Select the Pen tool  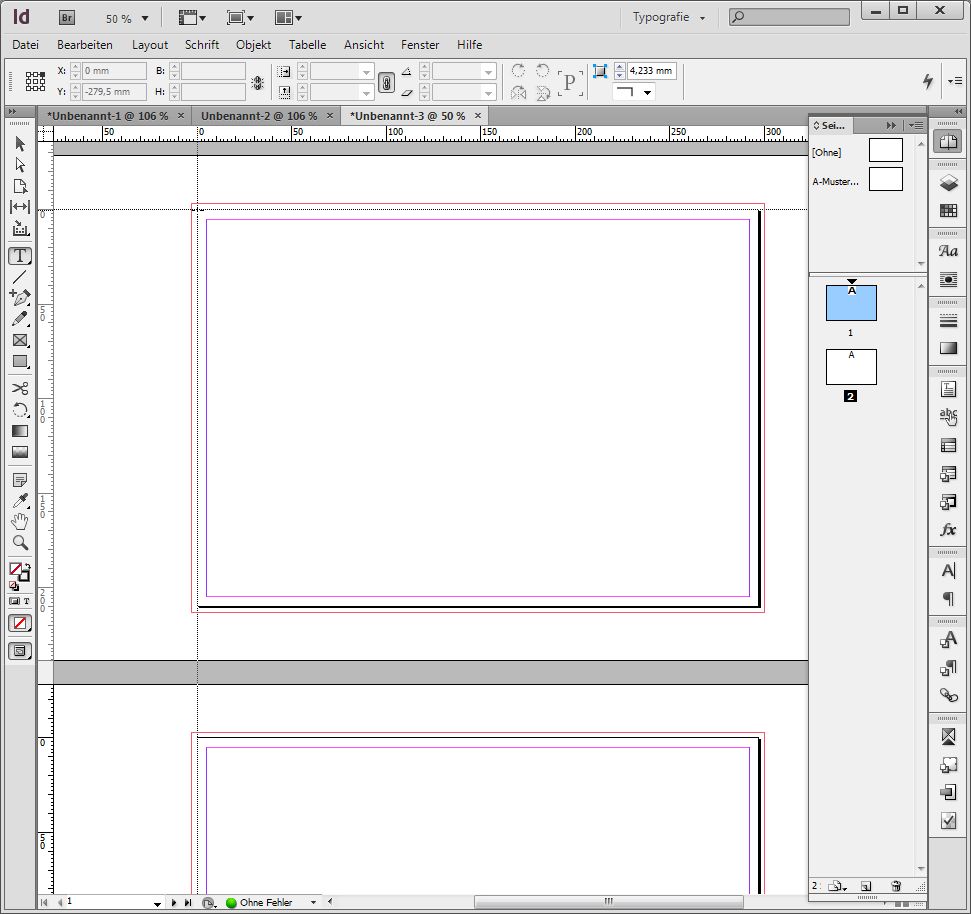tap(19, 297)
